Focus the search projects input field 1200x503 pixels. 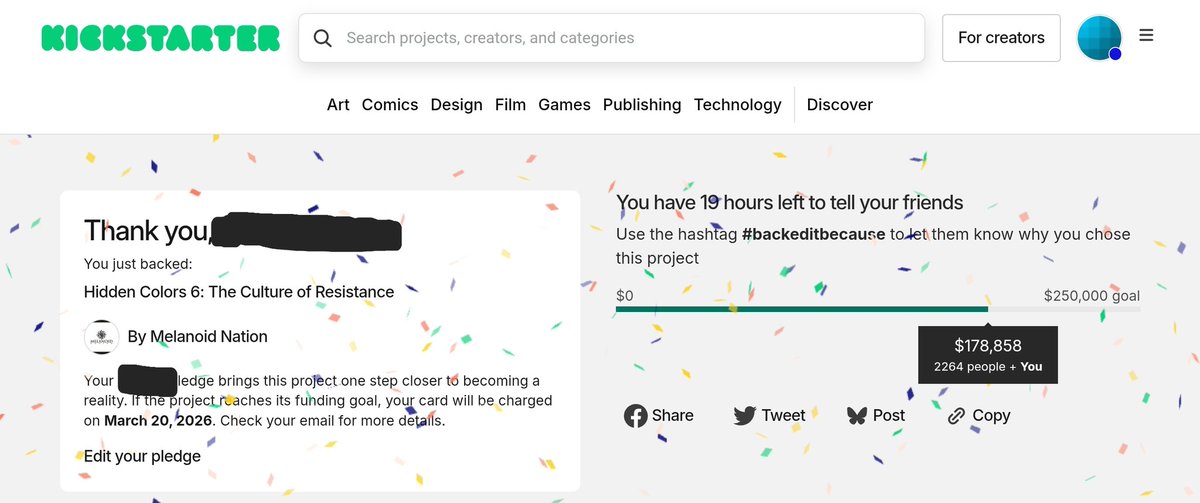[x=611, y=38]
